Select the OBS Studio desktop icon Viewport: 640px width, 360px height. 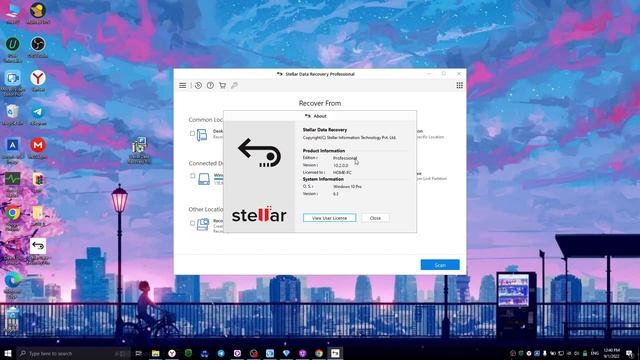click(x=38, y=47)
